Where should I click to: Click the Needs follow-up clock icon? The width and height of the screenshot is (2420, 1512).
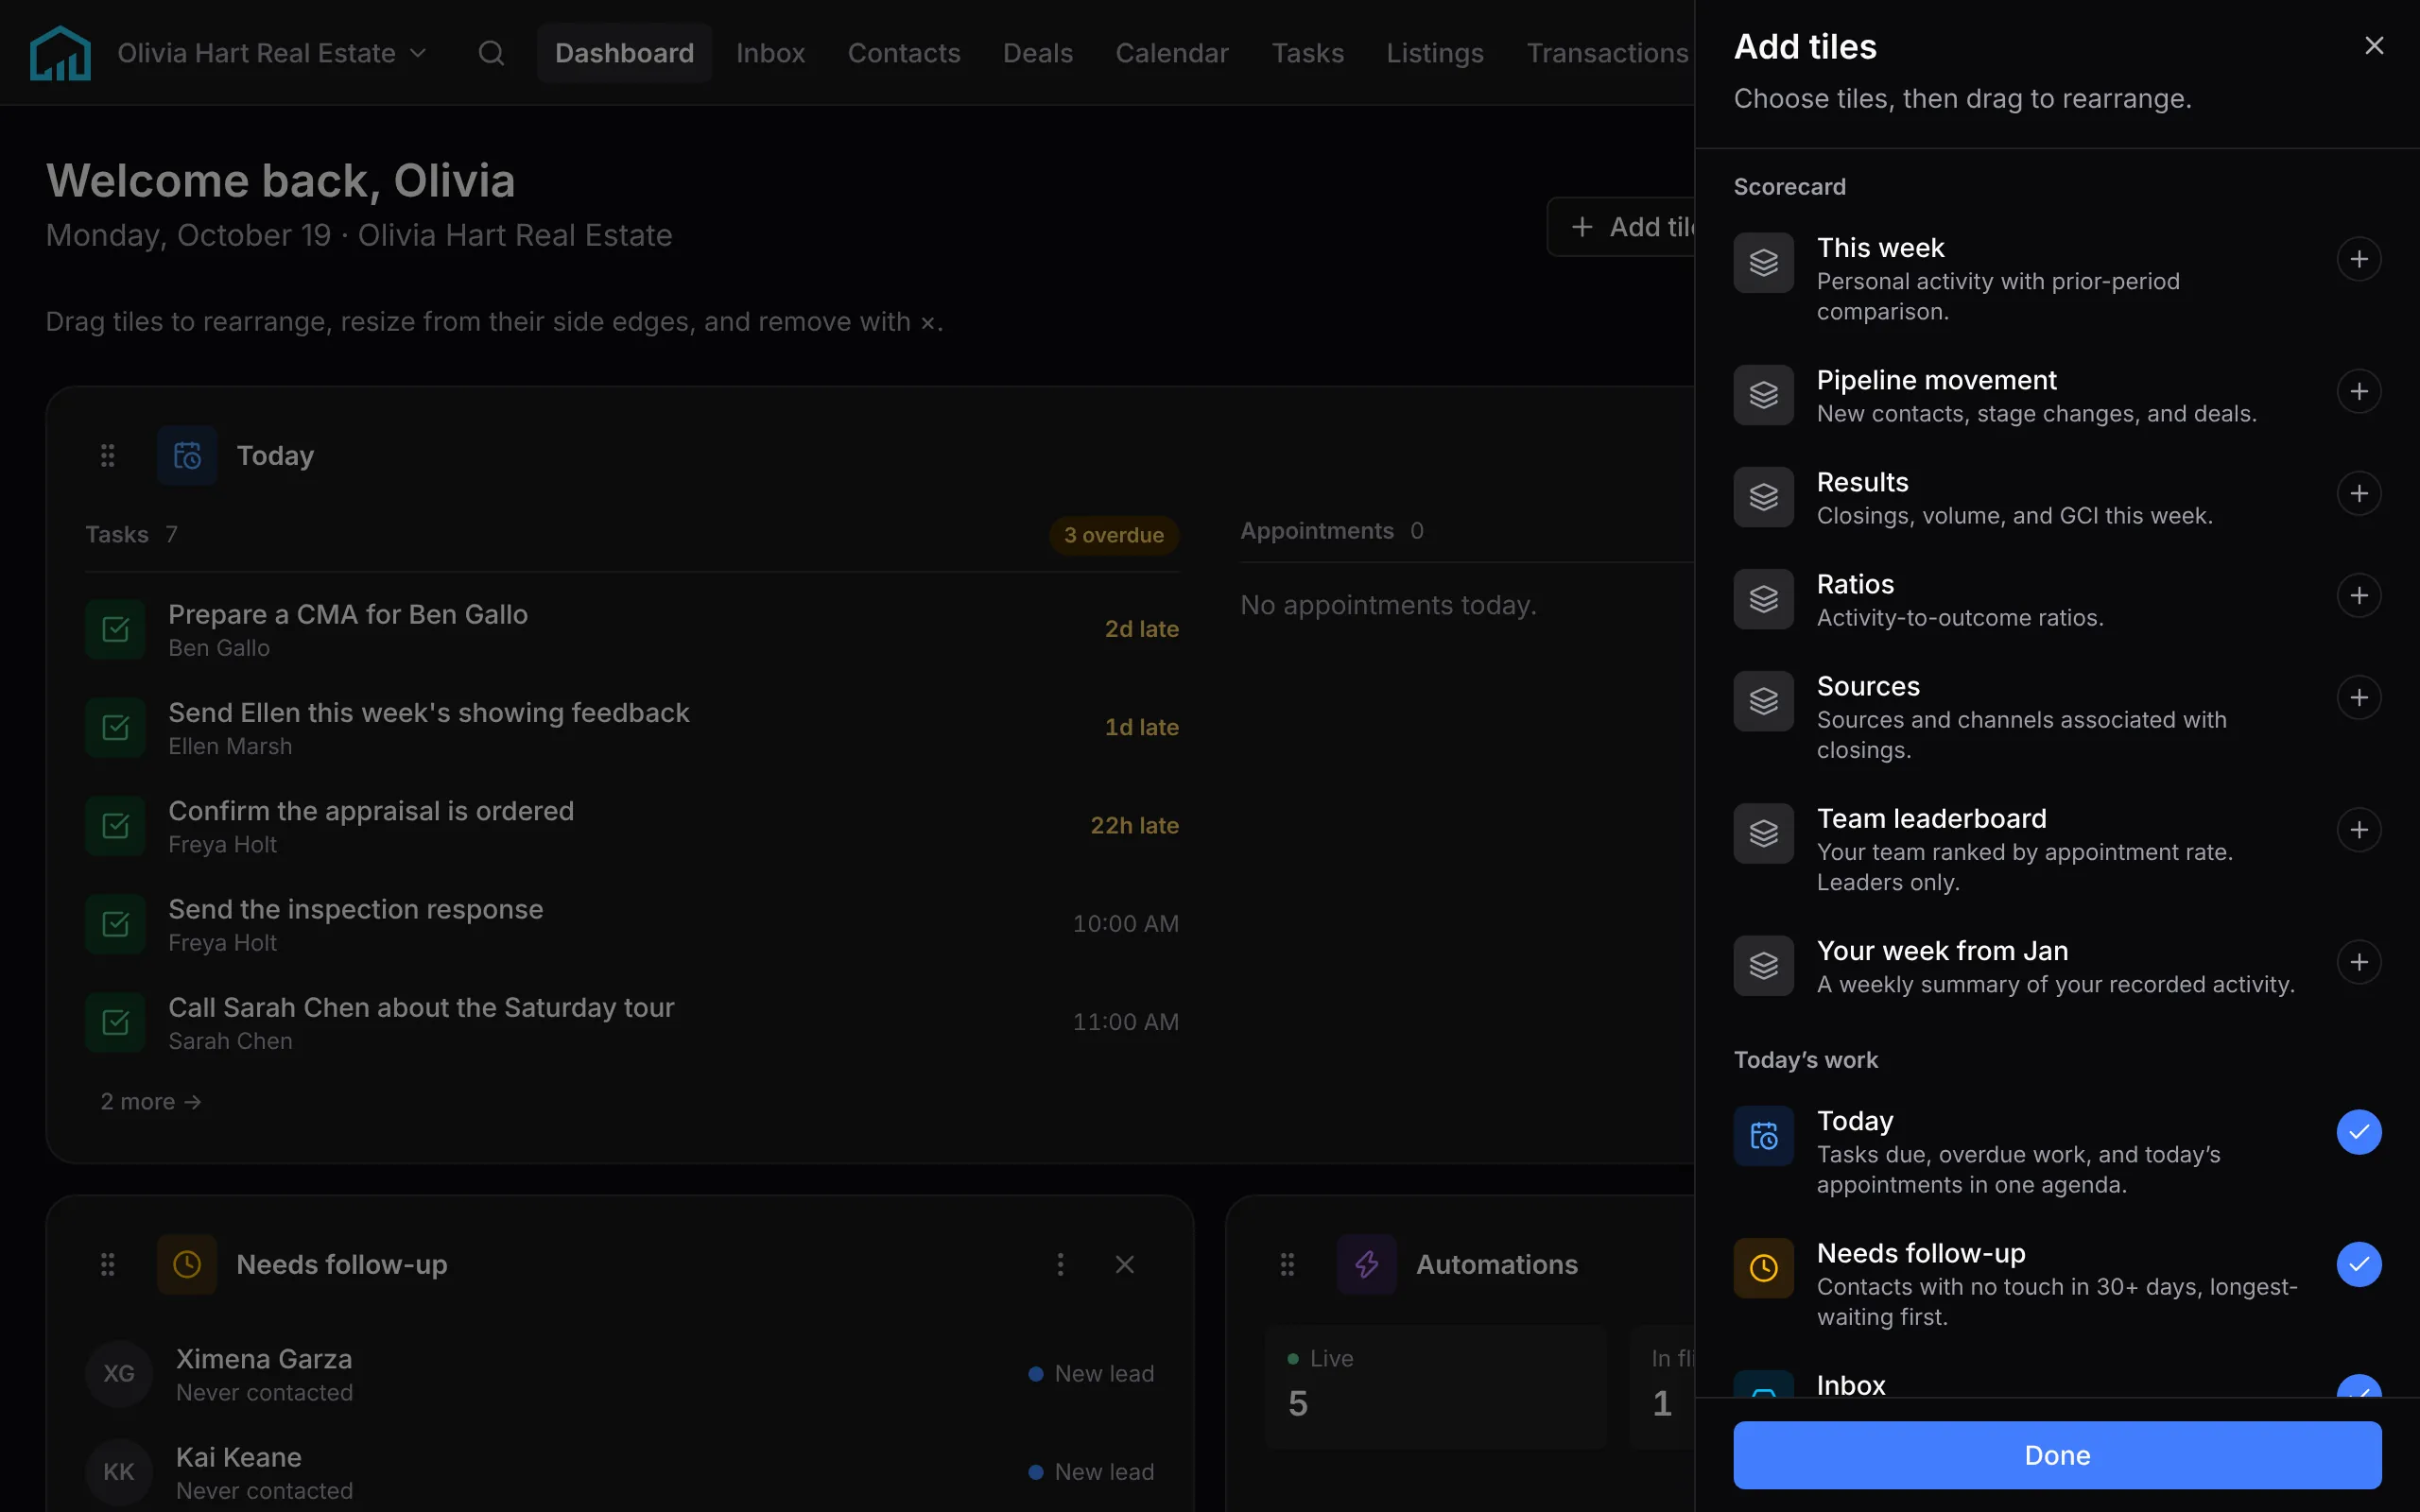pos(187,1264)
